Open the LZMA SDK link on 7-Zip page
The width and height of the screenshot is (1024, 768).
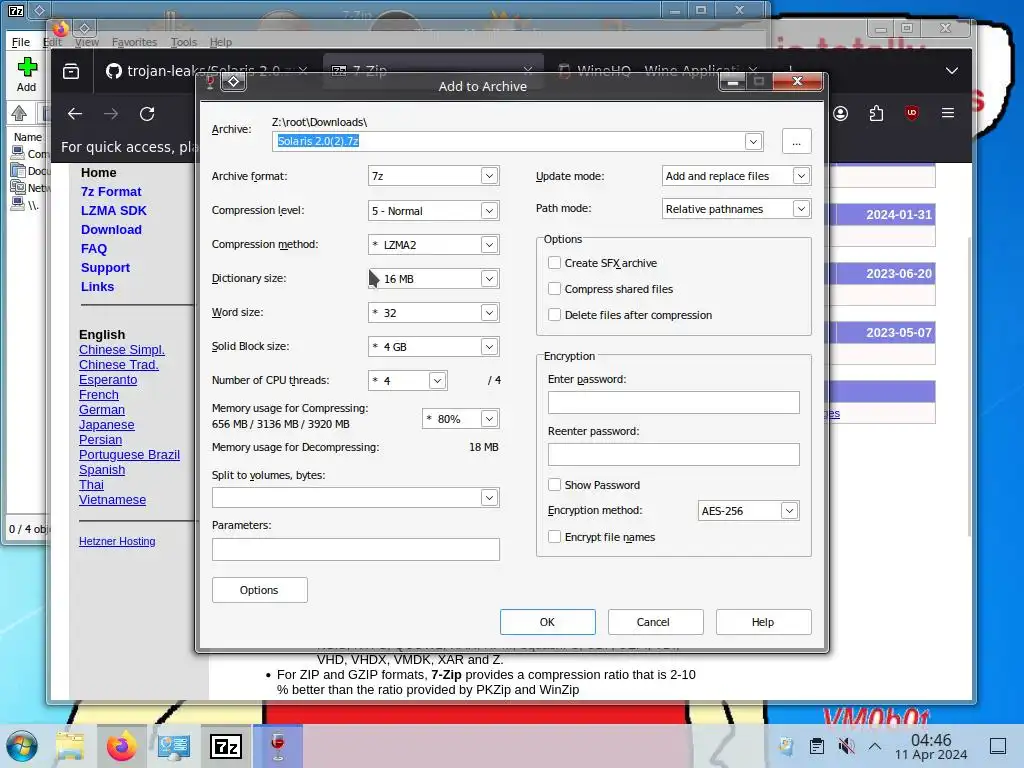114,210
